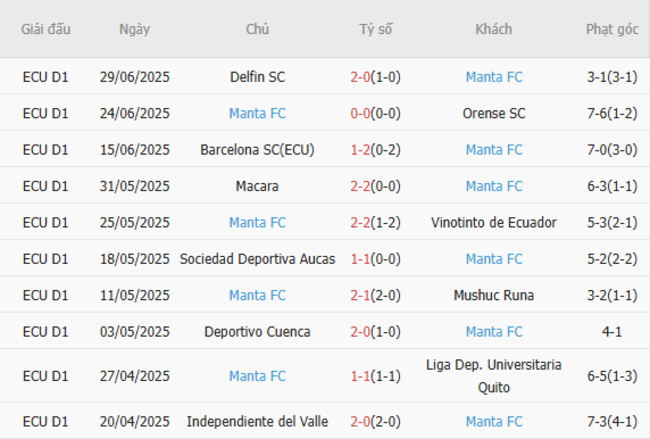
Task: Select the "Tý số" column header
Action: (x=376, y=29)
